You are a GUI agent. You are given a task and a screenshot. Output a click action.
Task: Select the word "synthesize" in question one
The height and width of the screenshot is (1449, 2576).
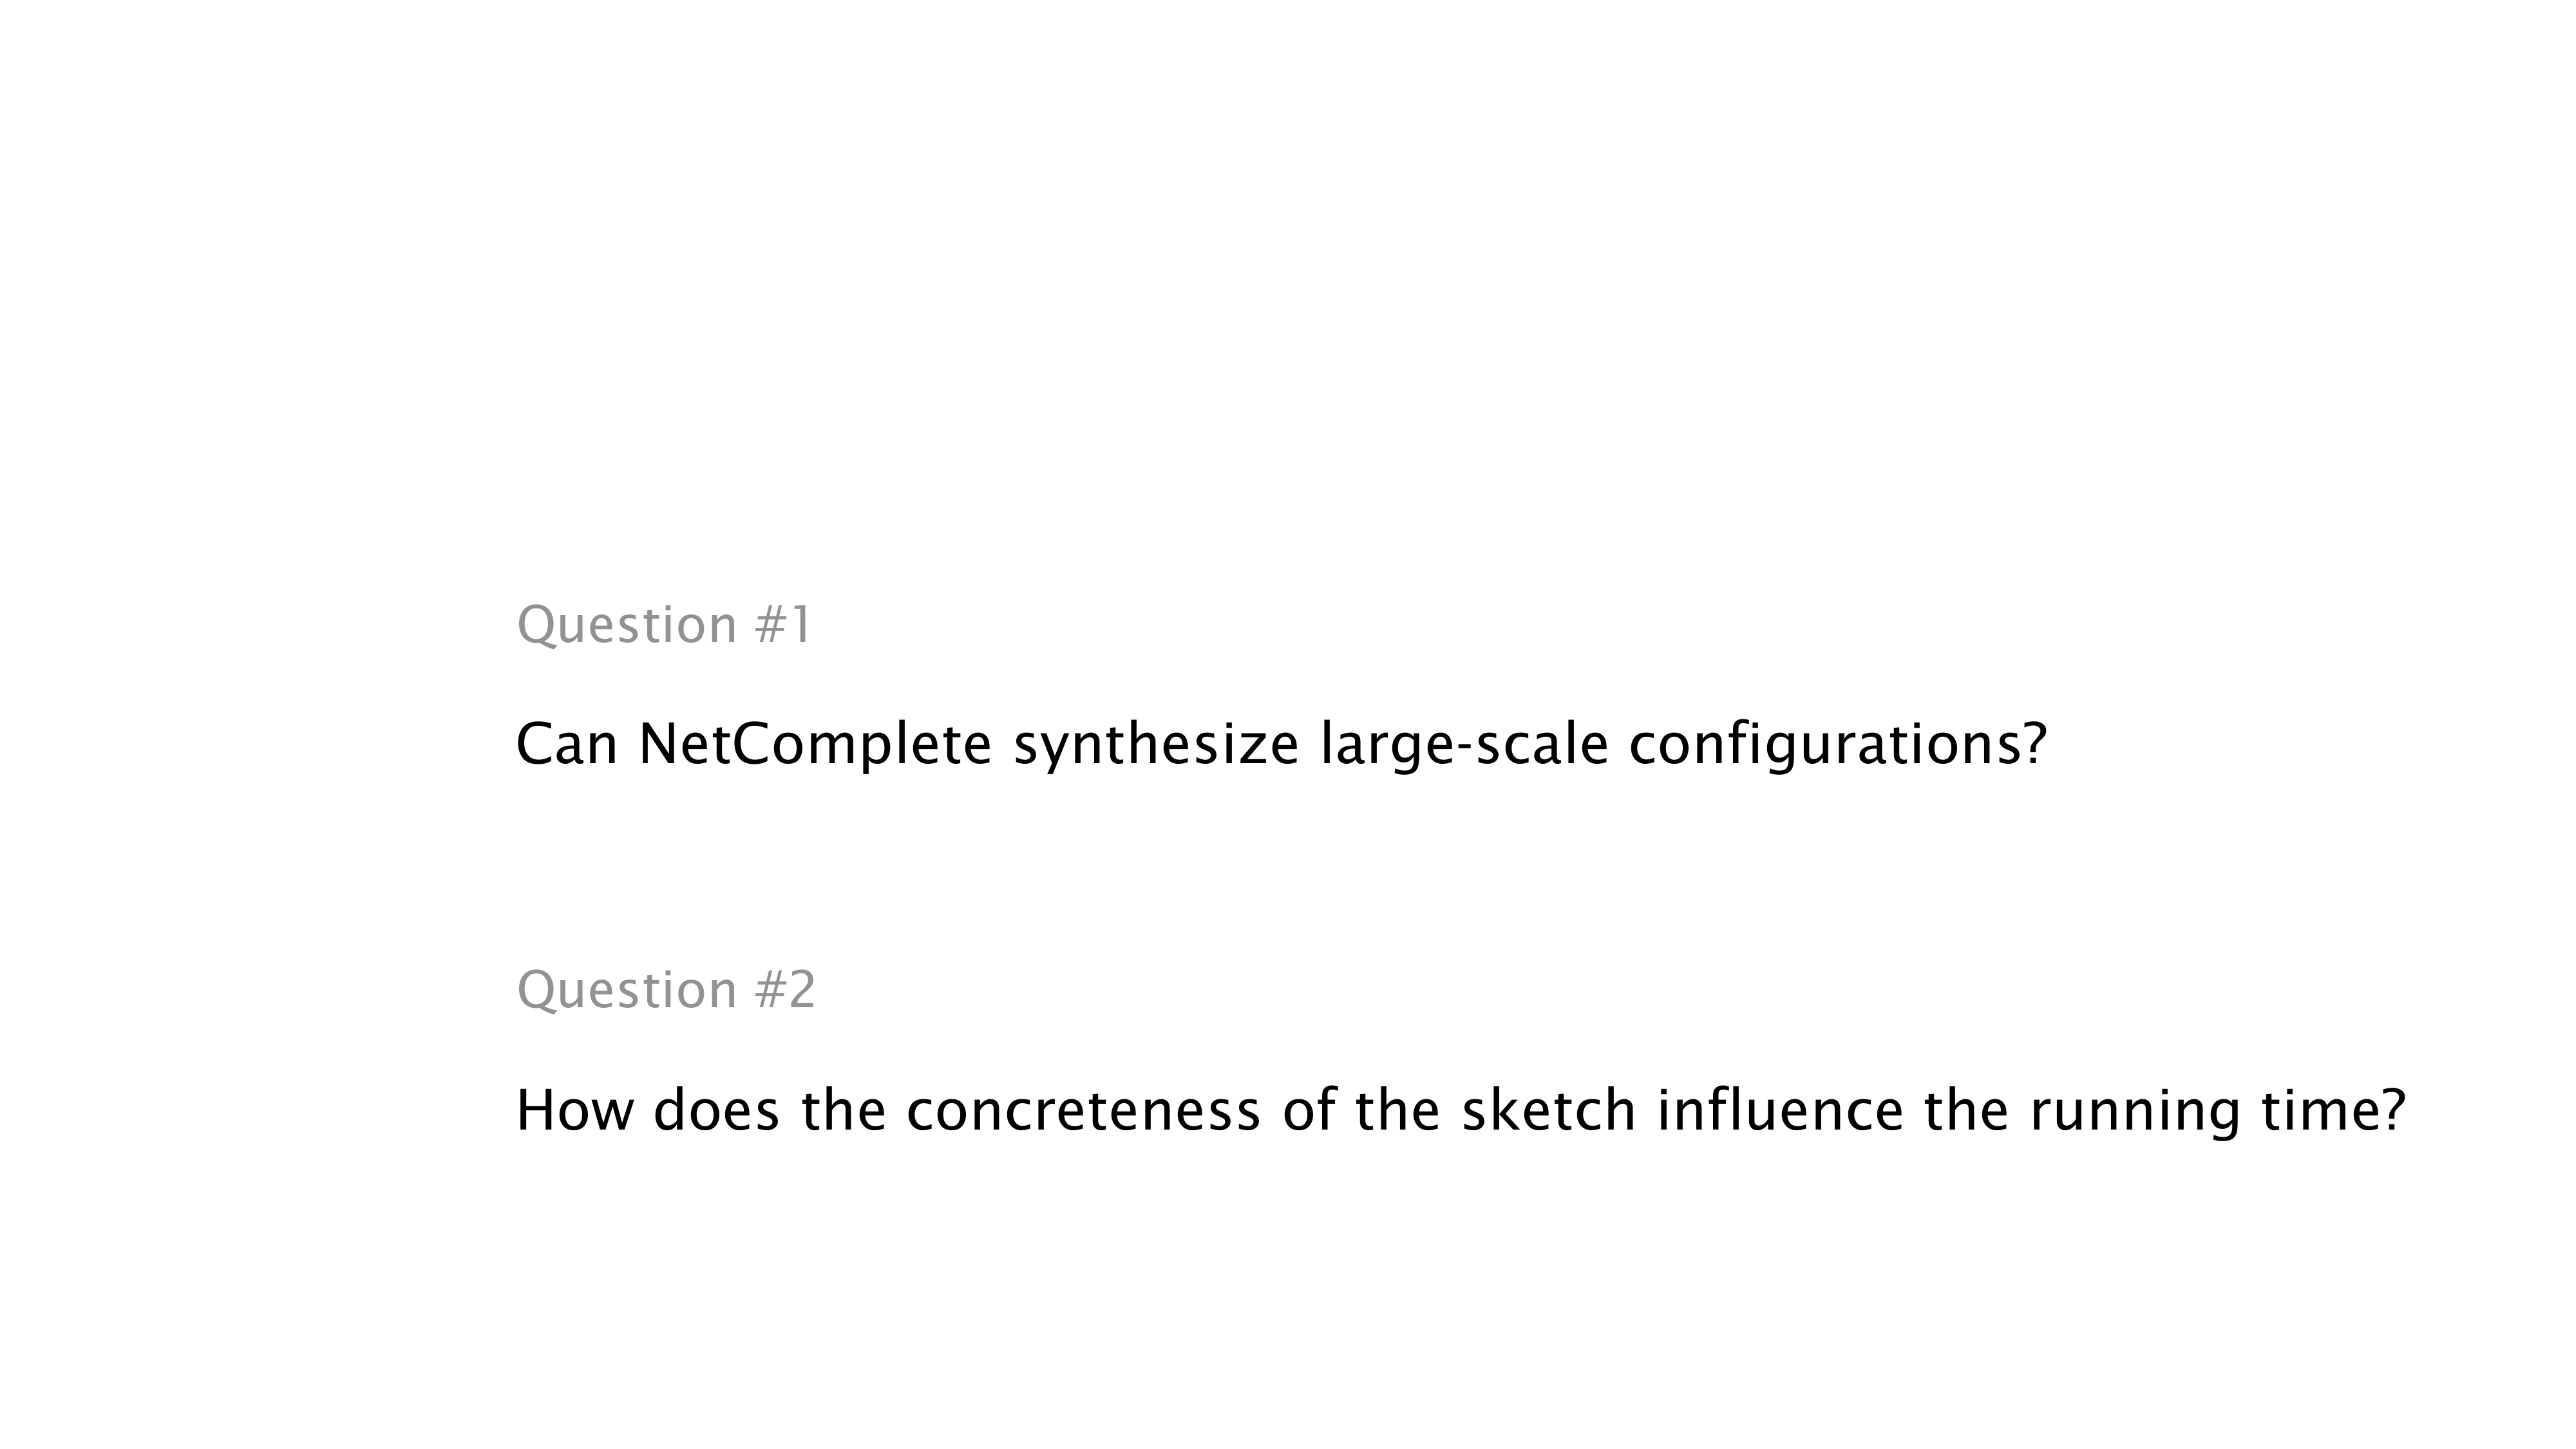click(x=1156, y=746)
